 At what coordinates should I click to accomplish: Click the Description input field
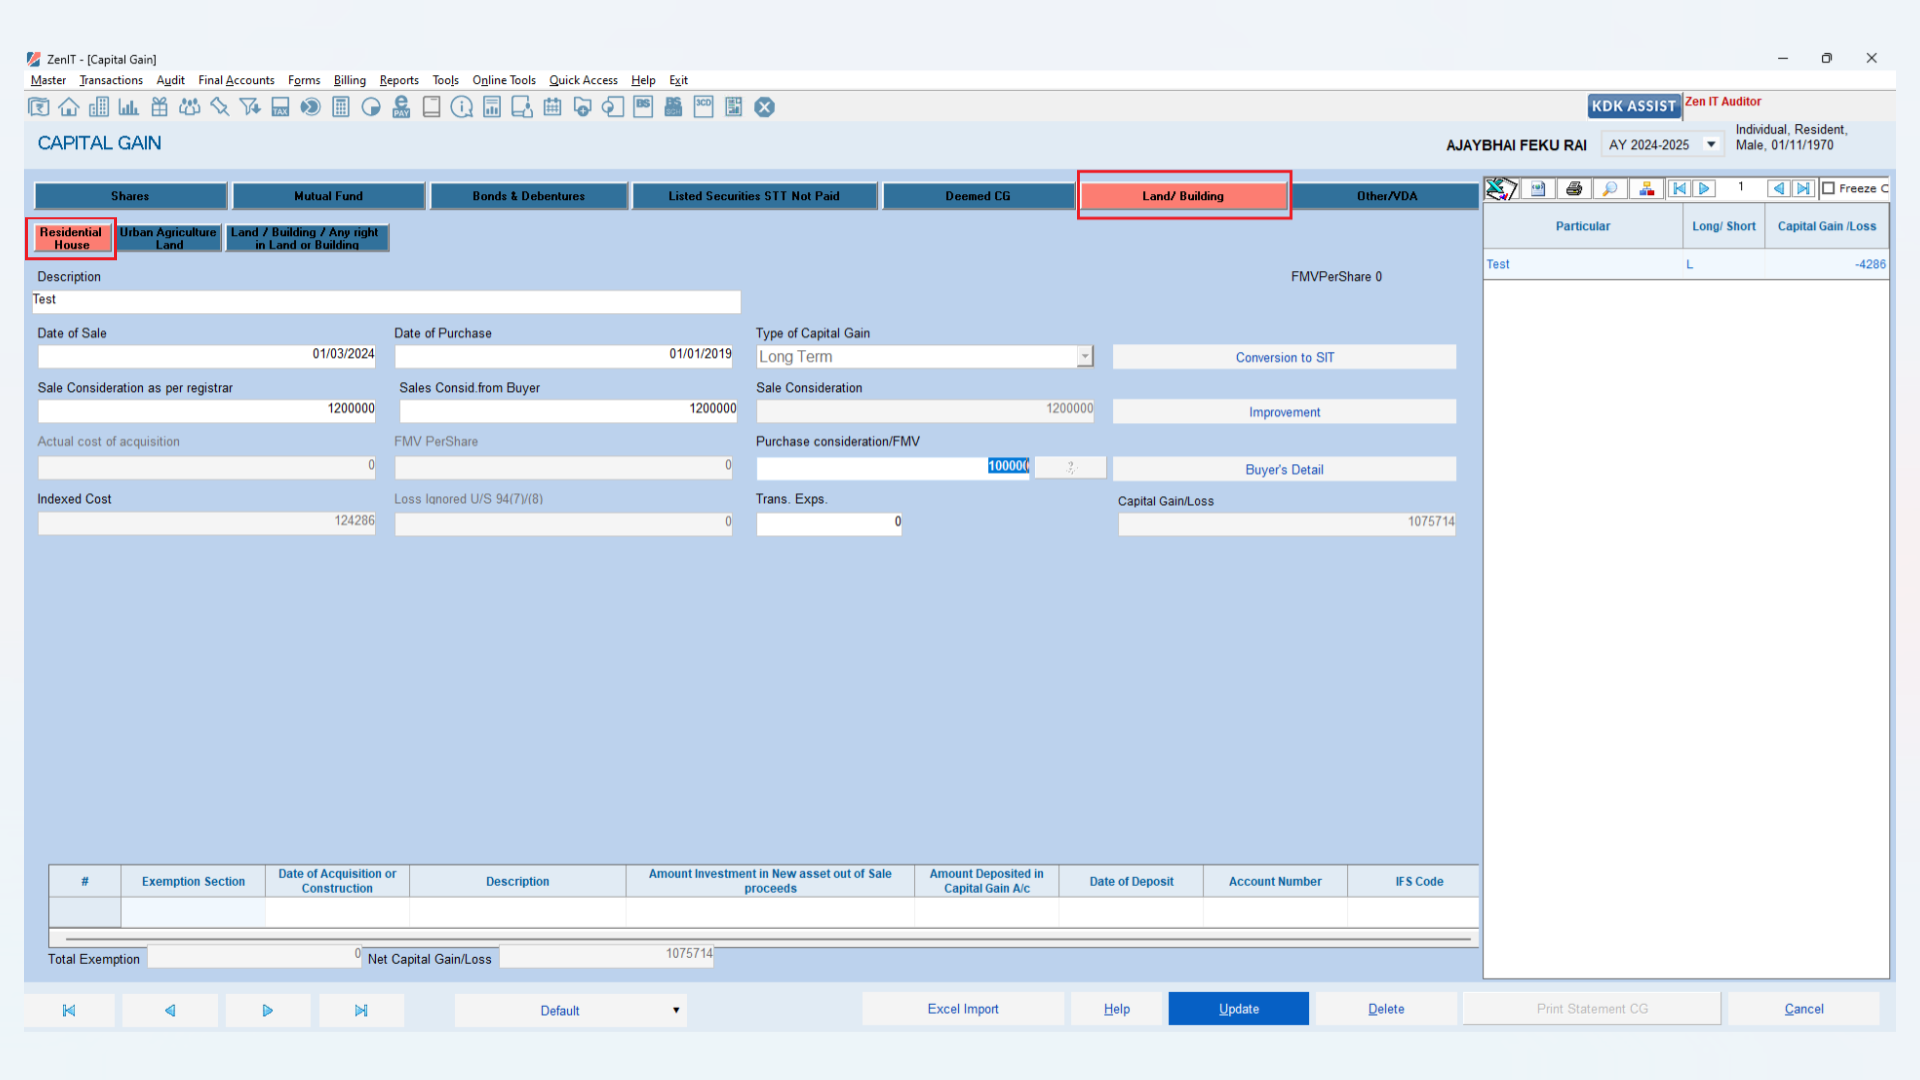click(387, 300)
